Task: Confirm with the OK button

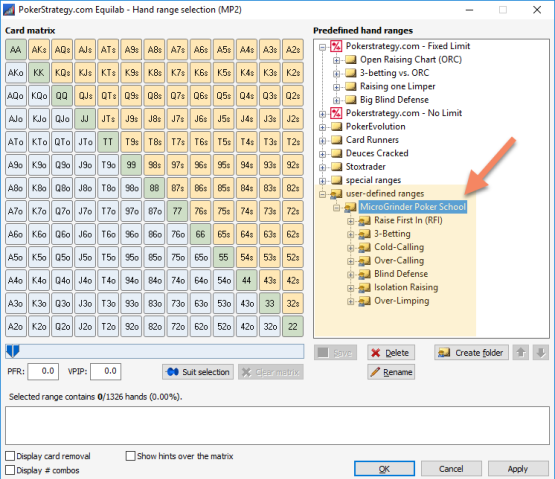Action: click(x=384, y=469)
